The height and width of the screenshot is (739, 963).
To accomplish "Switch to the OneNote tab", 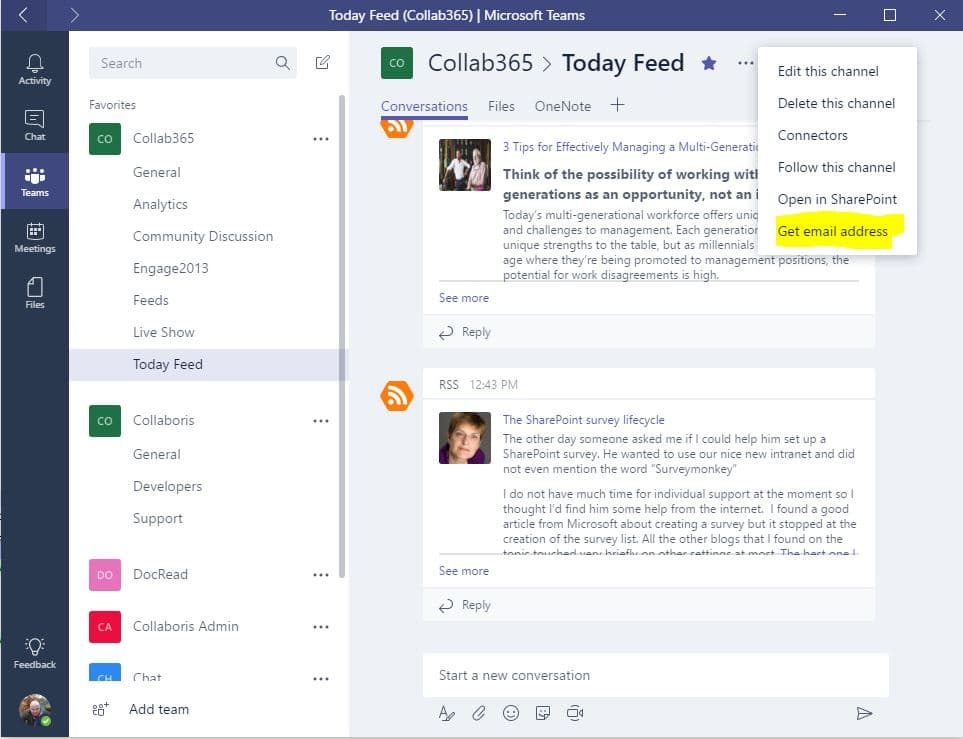I will pyautogui.click(x=562, y=106).
